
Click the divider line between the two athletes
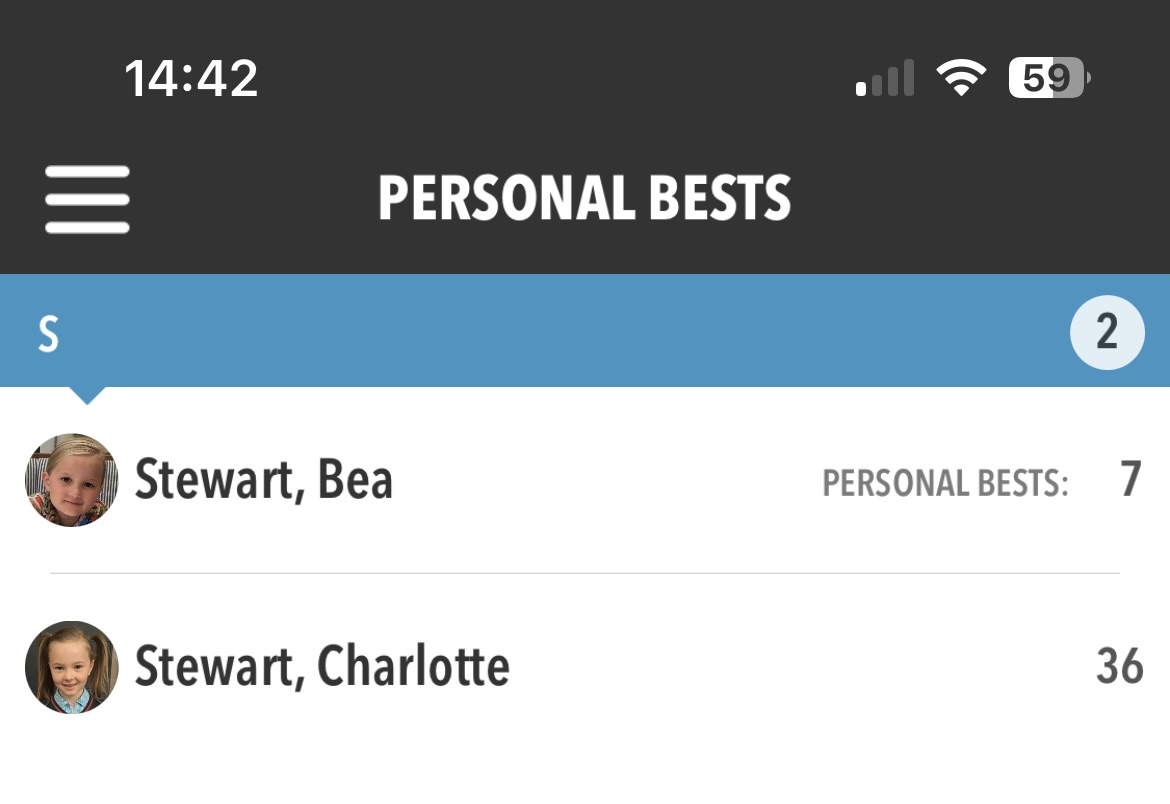click(x=585, y=573)
